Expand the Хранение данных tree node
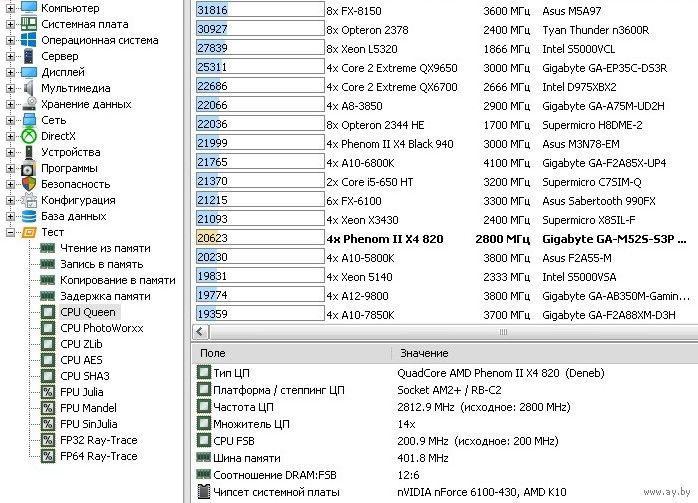Viewport: 698px width, 503px height. [10, 104]
